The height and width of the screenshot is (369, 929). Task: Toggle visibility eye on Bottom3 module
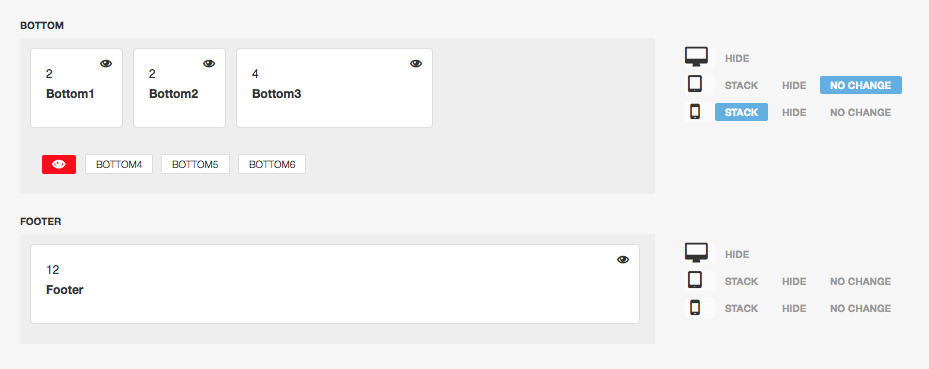pos(416,64)
